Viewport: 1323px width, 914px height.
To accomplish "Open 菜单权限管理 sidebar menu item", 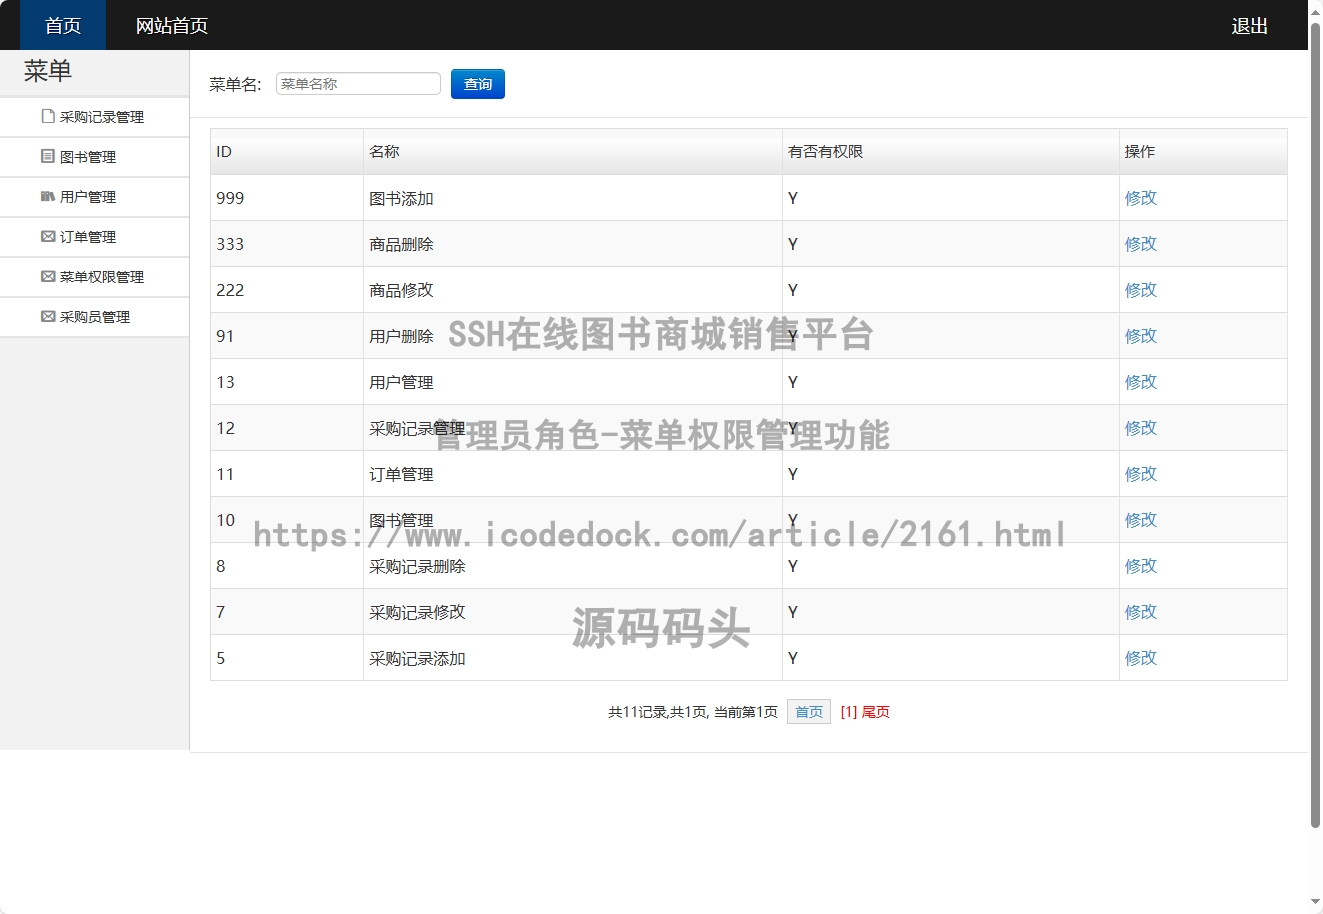I will (94, 277).
